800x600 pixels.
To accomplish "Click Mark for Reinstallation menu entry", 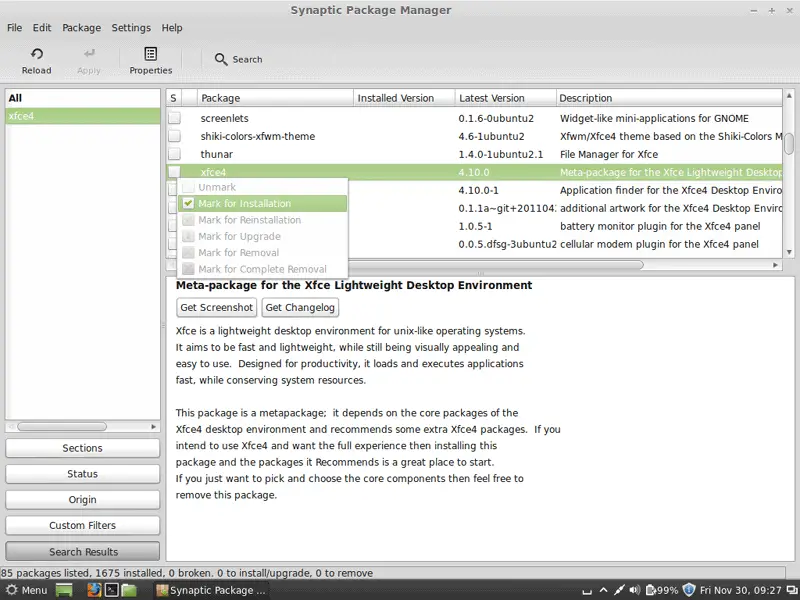I will (262, 220).
